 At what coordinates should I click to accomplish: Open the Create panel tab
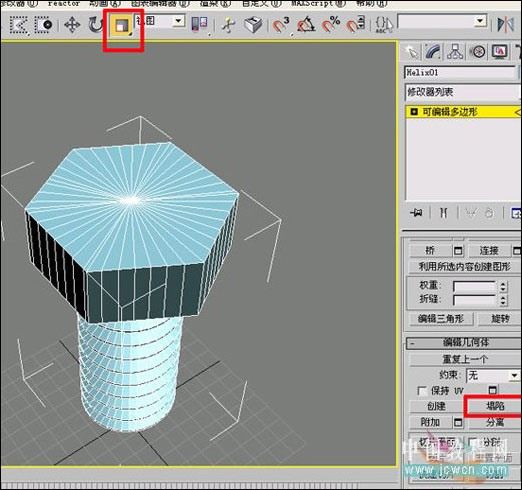411,52
